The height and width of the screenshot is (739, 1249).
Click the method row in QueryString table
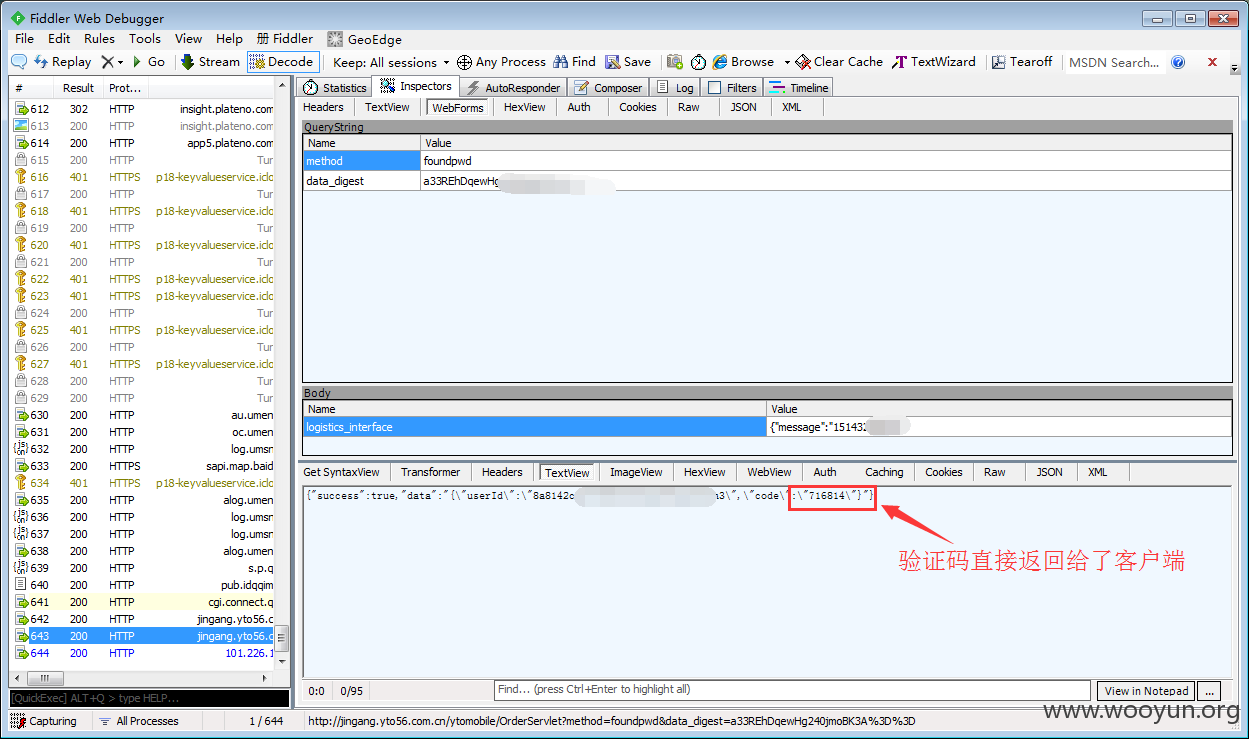767,161
